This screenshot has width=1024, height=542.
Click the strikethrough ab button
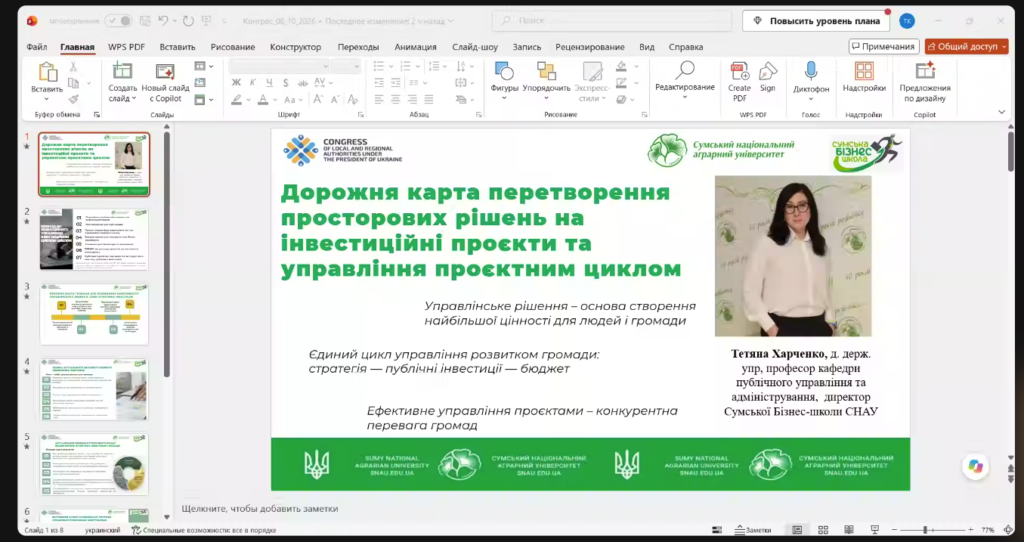coord(302,83)
